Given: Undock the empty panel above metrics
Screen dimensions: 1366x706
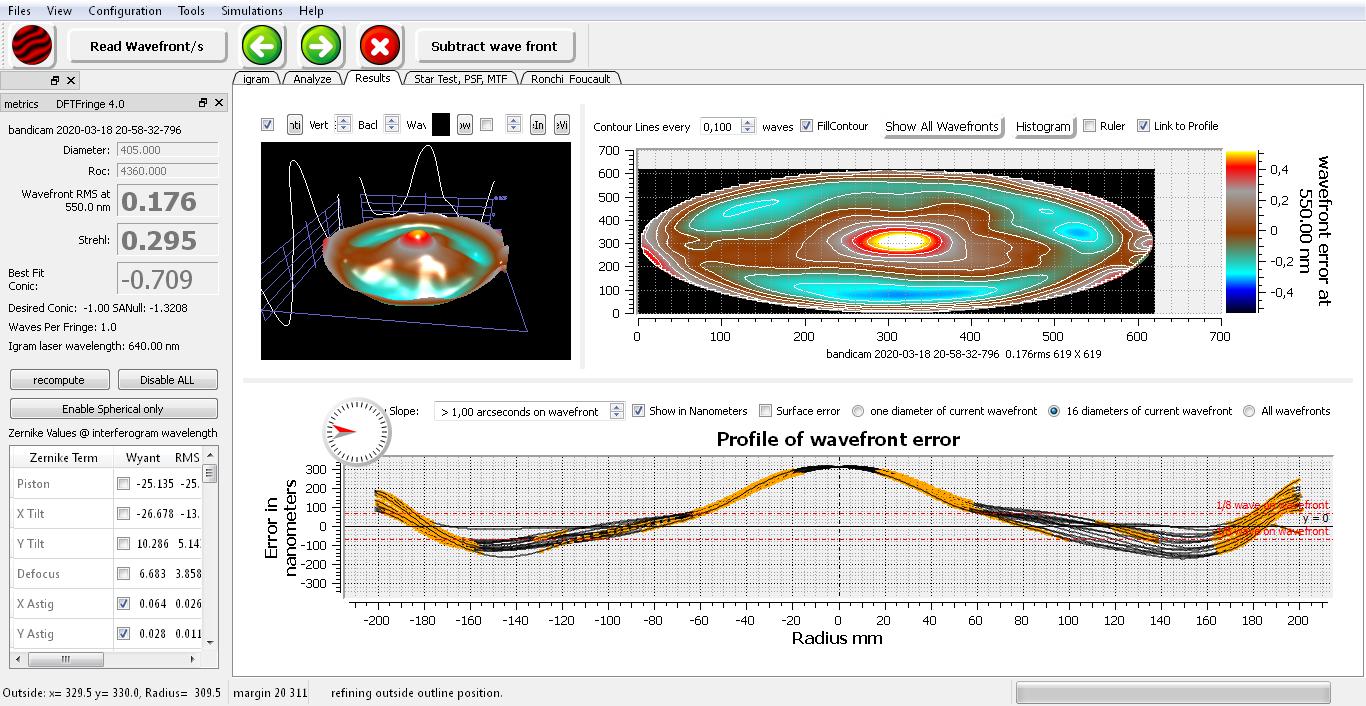Looking at the screenshot, I should [x=55, y=80].
